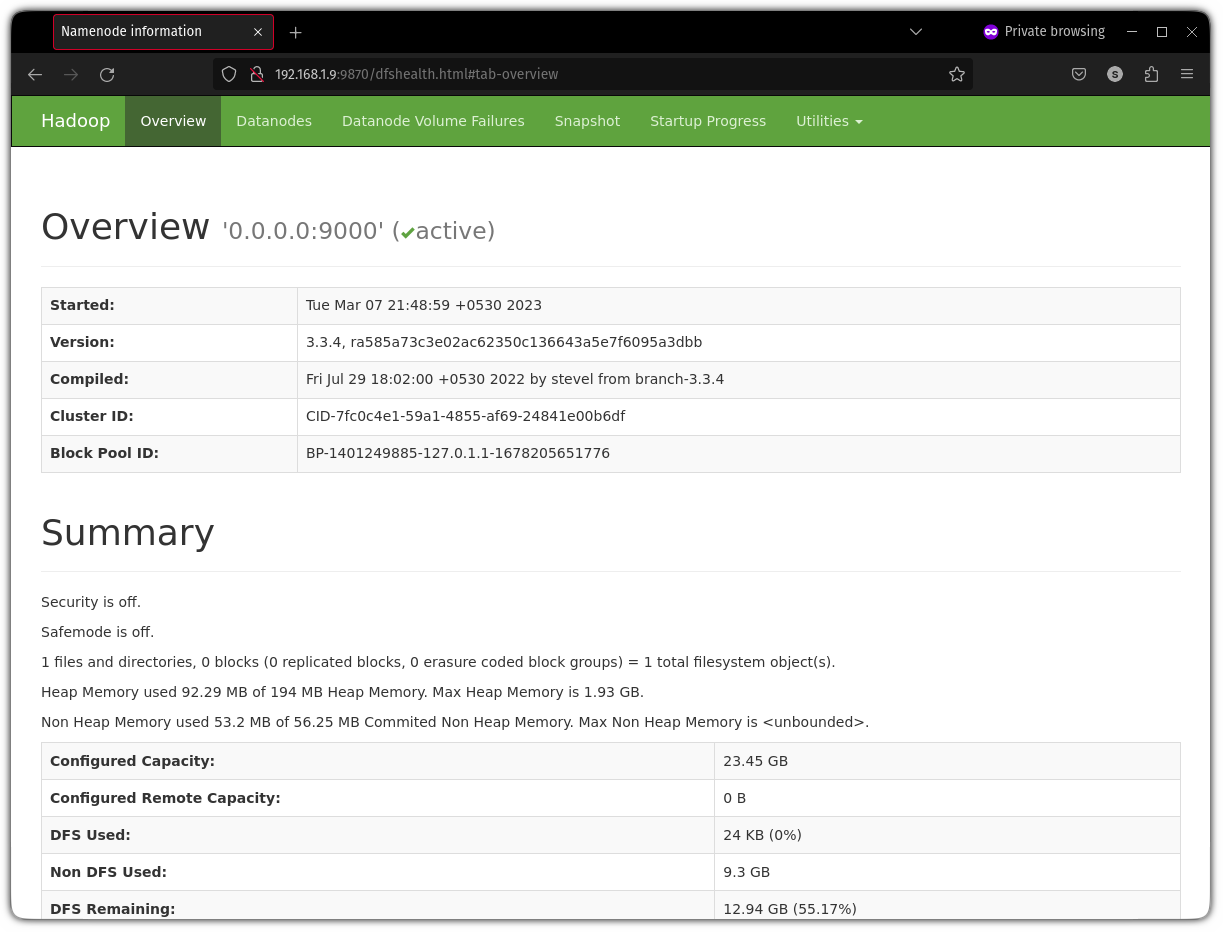Switch to the Datanodes page
The height and width of the screenshot is (932, 1223).
coord(274,121)
